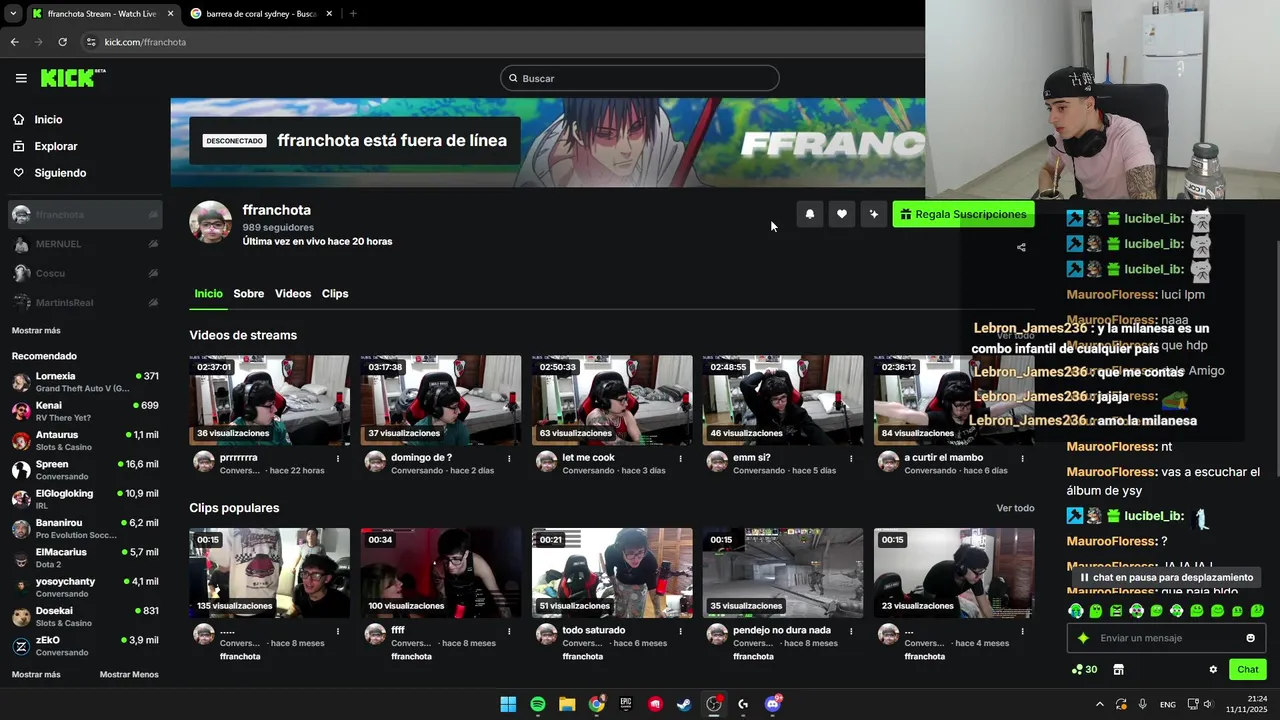
Task: Collapse recommended list with Mostrar Menos
Action: pyautogui.click(x=129, y=674)
